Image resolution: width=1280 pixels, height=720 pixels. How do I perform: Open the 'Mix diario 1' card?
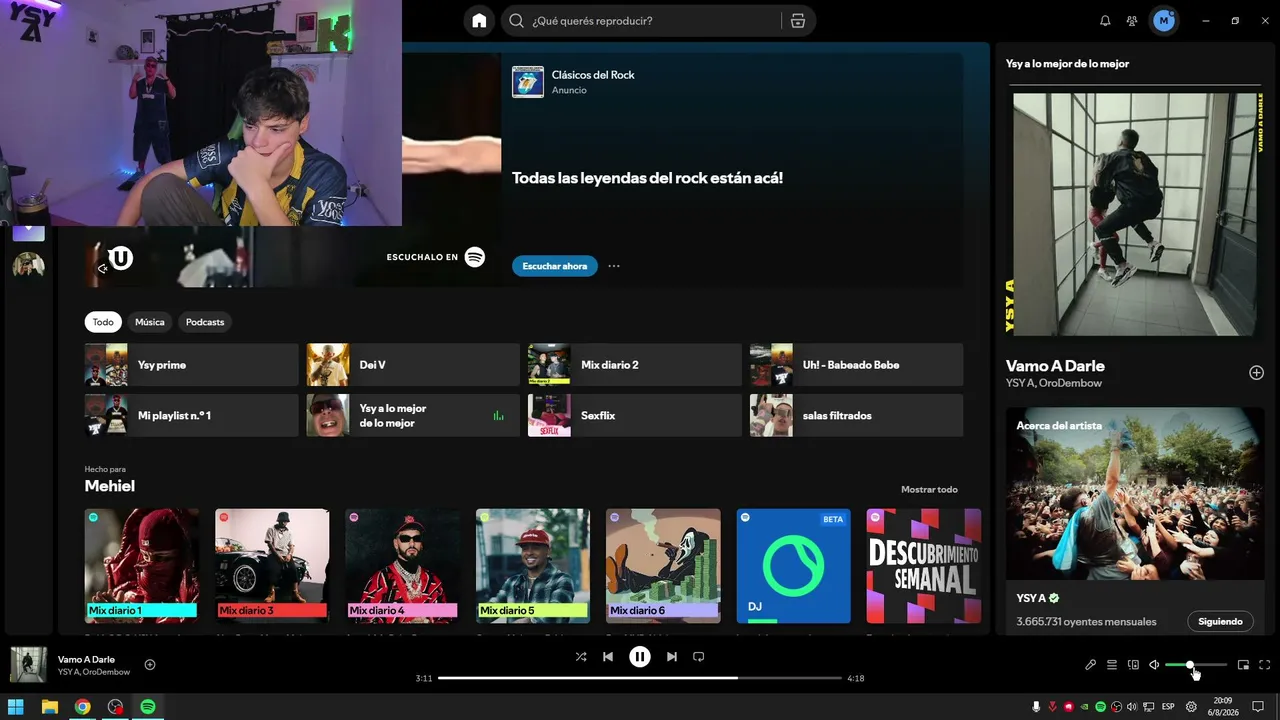[x=141, y=566]
